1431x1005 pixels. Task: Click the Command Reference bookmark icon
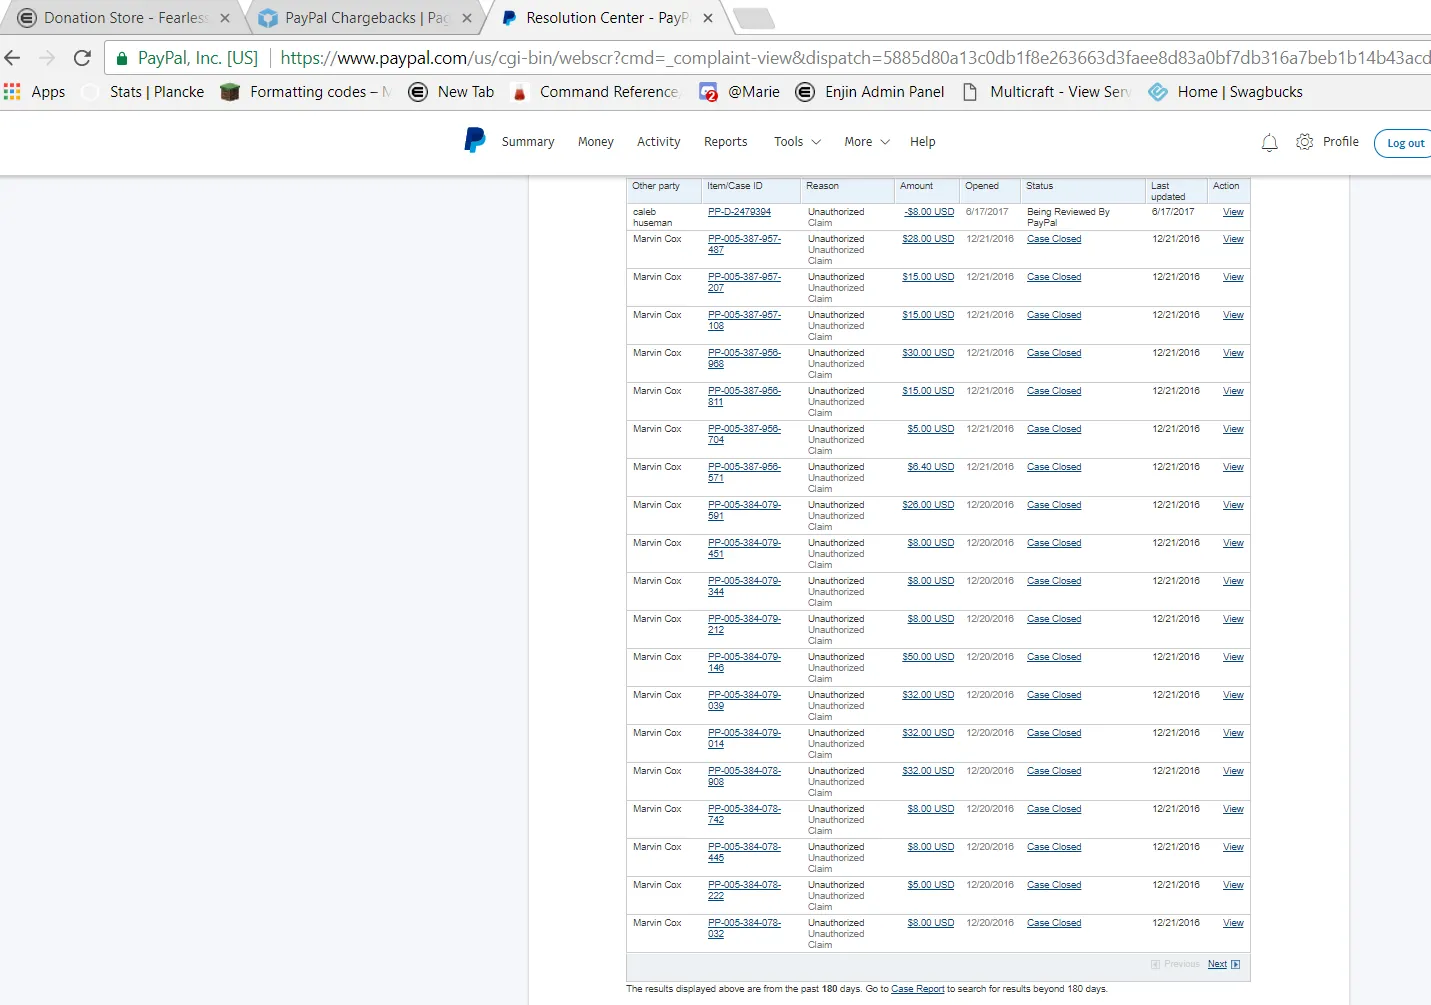[x=520, y=92]
